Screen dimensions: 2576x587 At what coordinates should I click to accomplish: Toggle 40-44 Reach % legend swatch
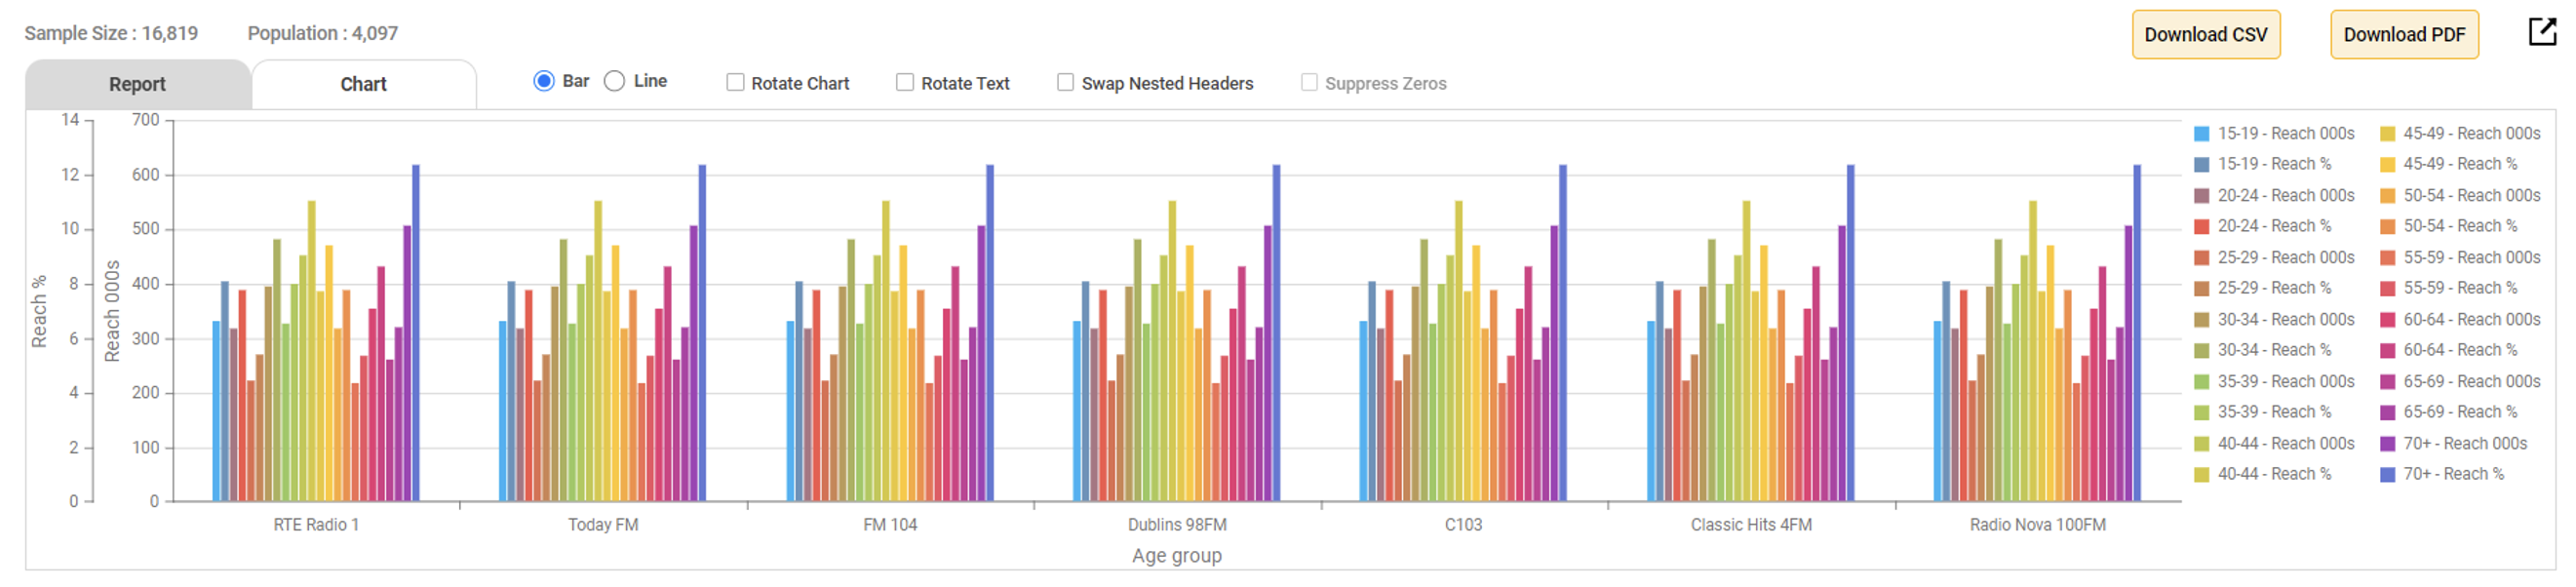coord(2201,475)
